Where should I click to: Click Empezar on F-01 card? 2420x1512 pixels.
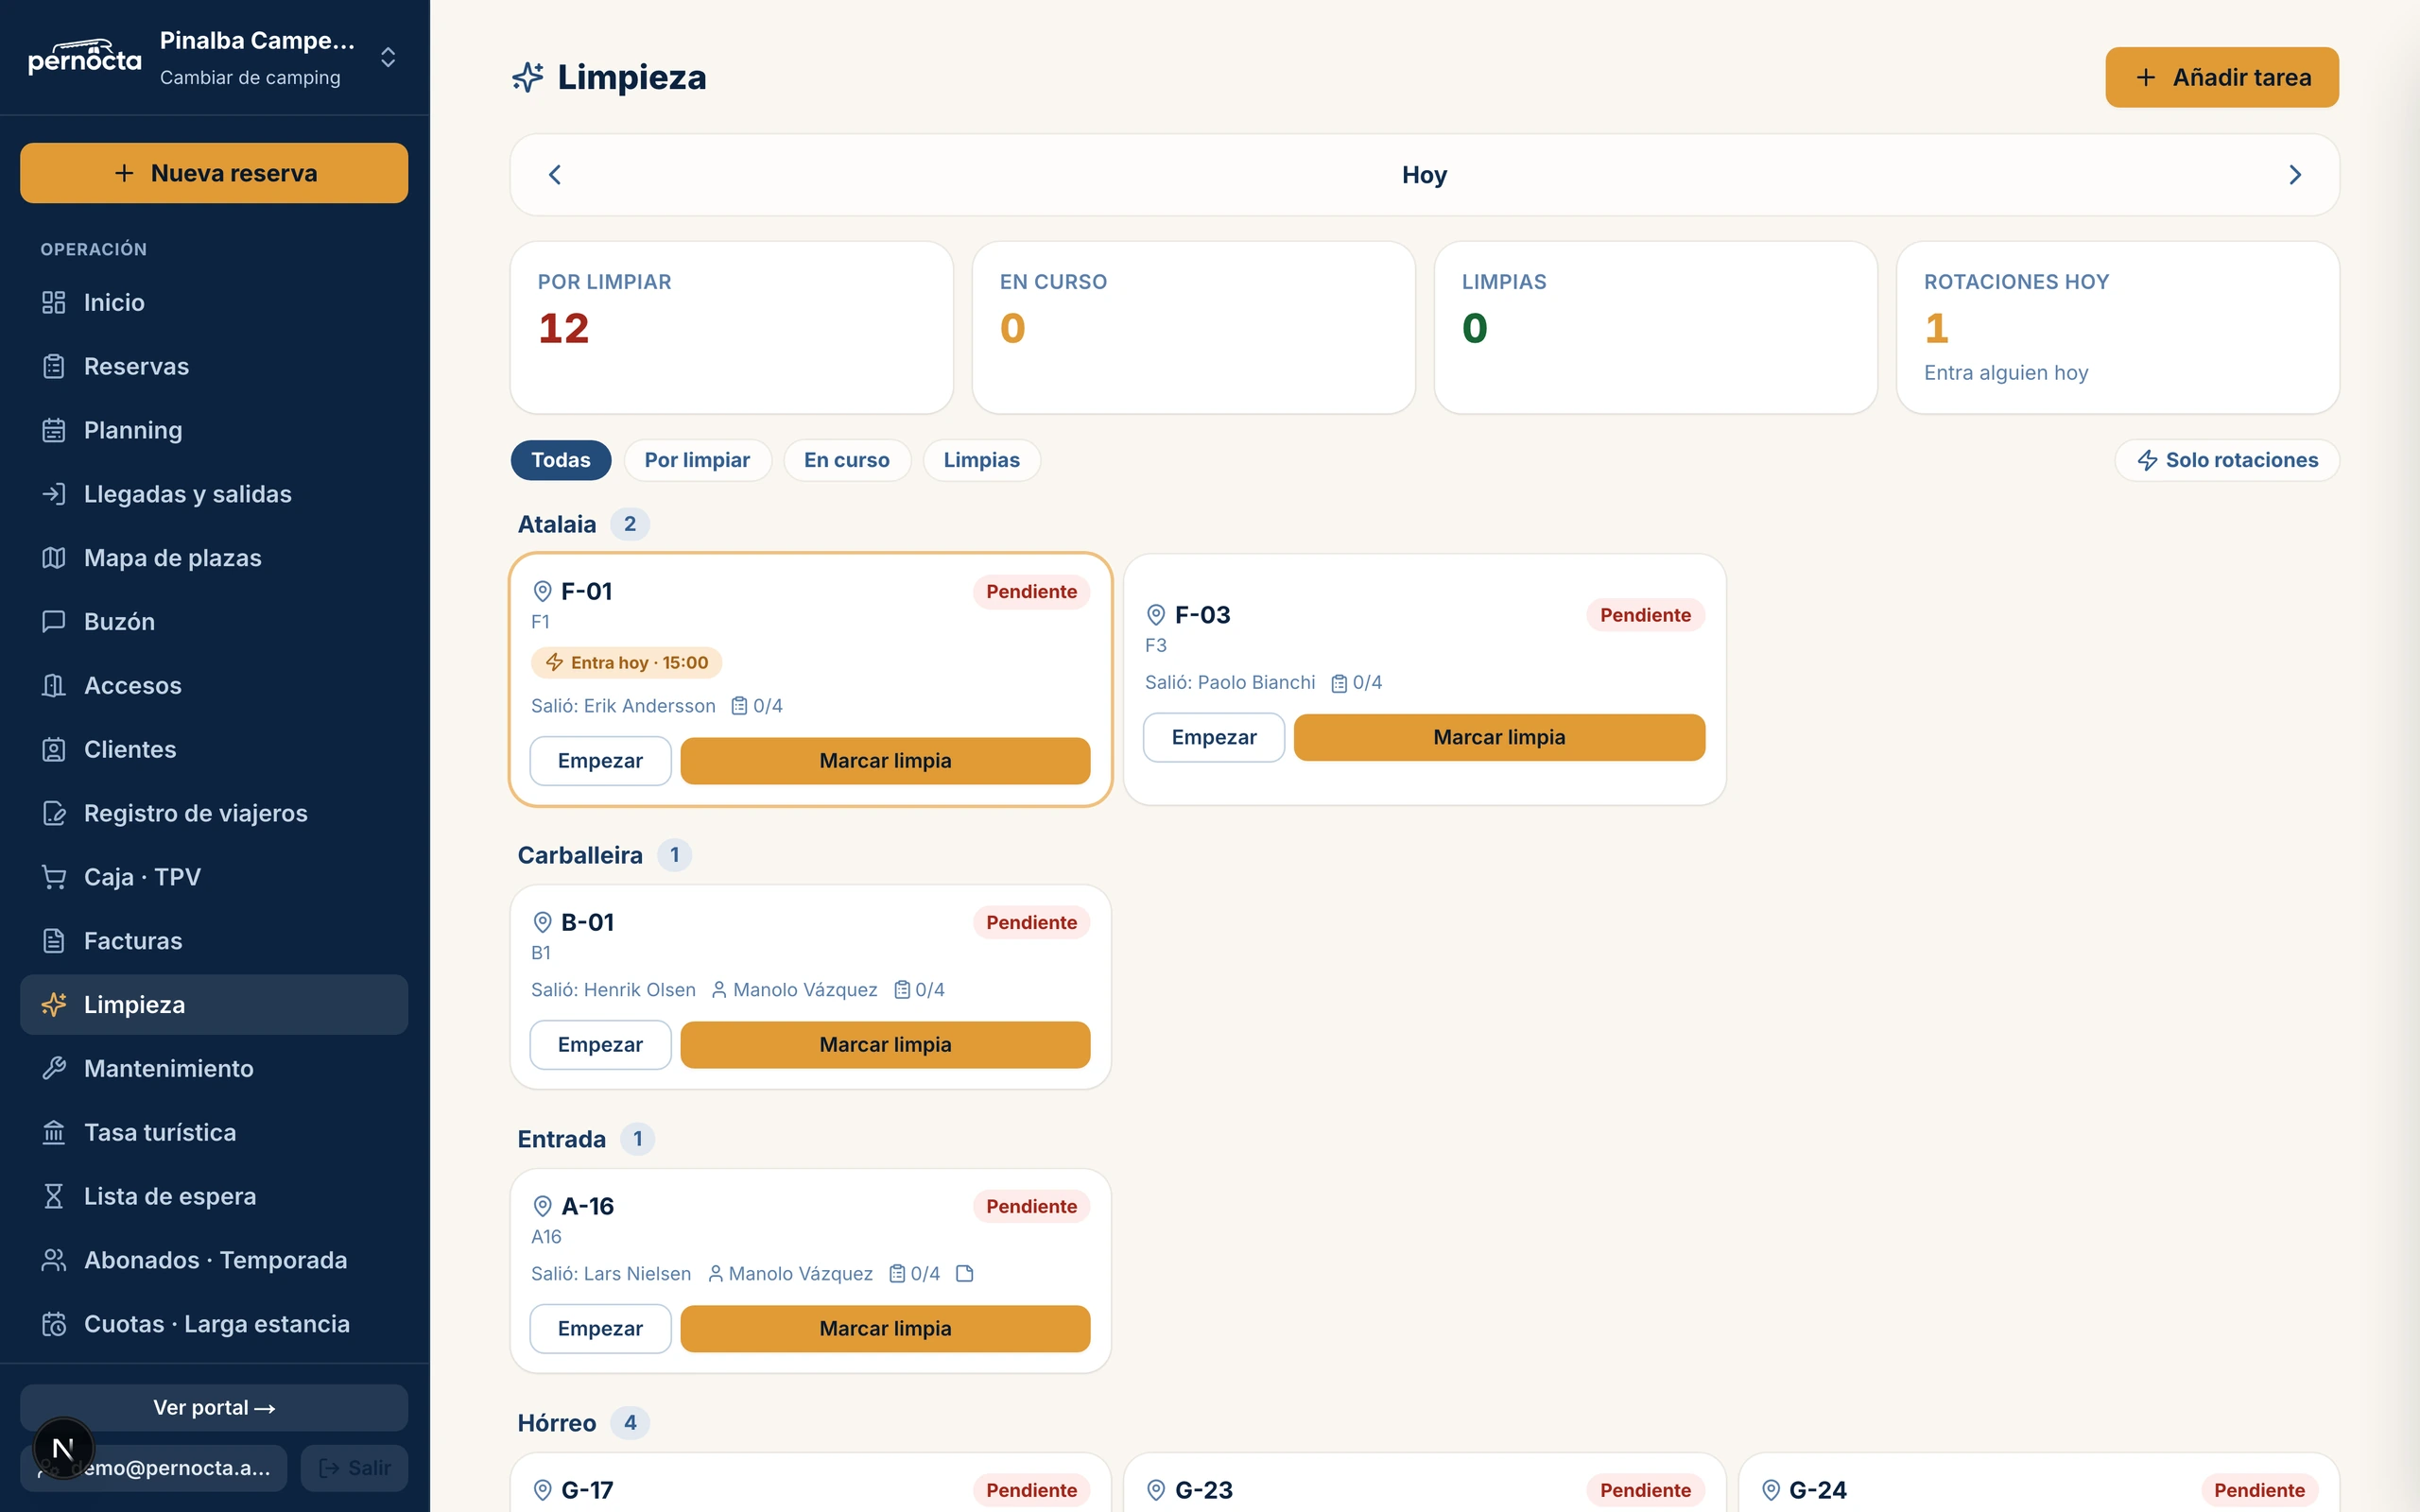click(x=600, y=761)
